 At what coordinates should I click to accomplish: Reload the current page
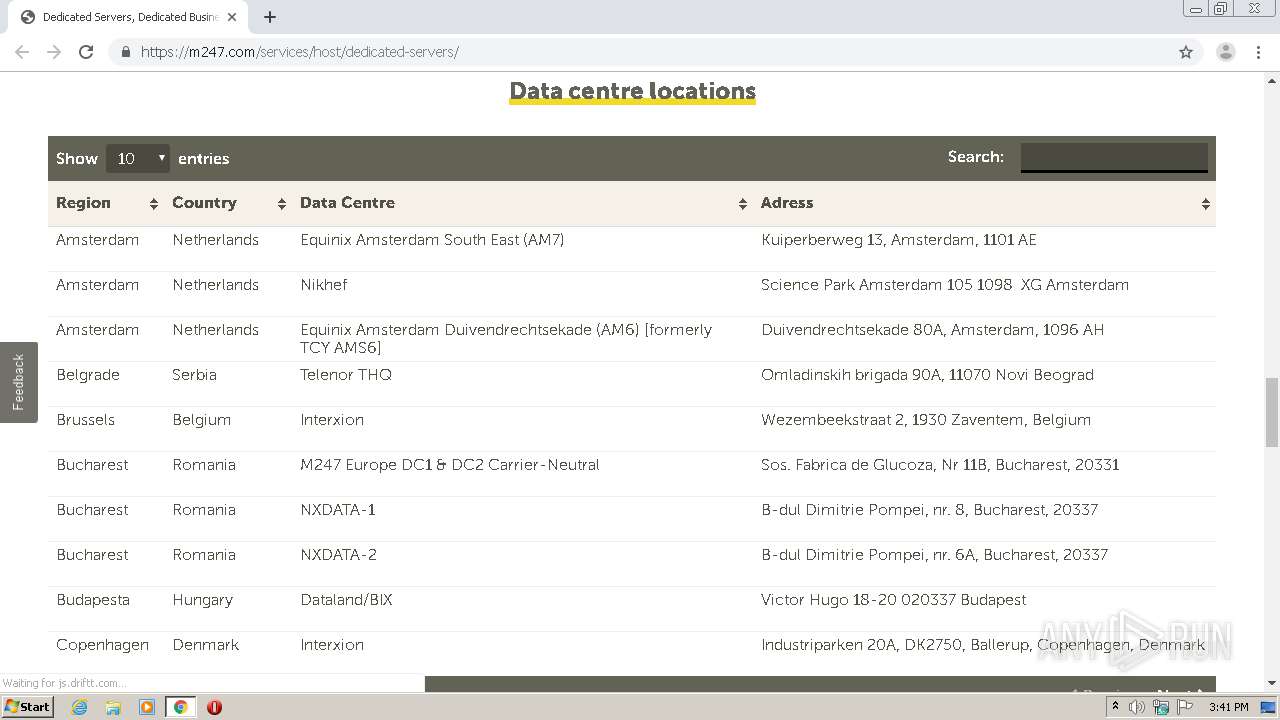click(86, 52)
